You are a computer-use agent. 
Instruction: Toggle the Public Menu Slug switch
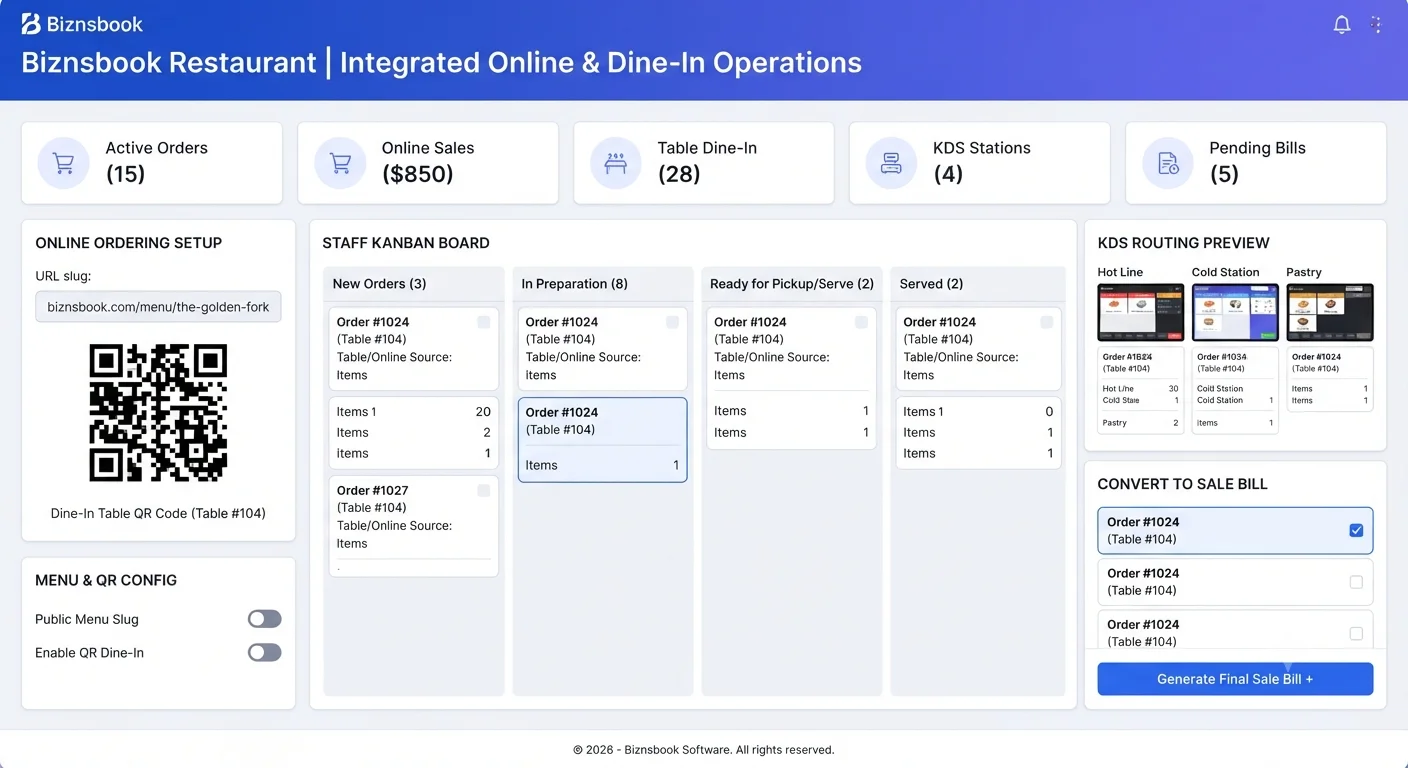tap(265, 619)
